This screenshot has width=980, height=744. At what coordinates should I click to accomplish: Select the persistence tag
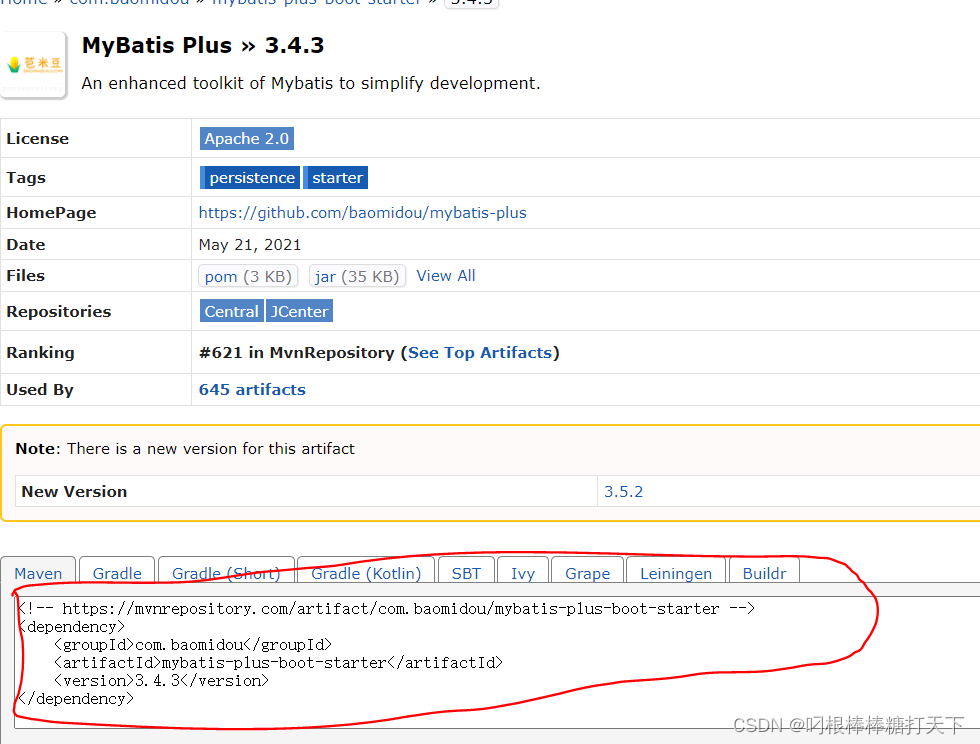[x=249, y=177]
